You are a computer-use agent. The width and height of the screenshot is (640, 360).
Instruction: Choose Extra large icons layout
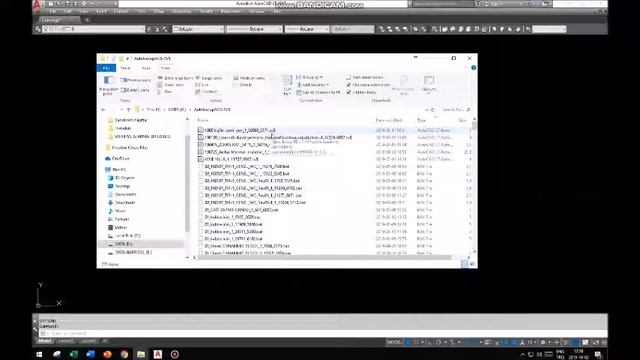click(x=175, y=78)
